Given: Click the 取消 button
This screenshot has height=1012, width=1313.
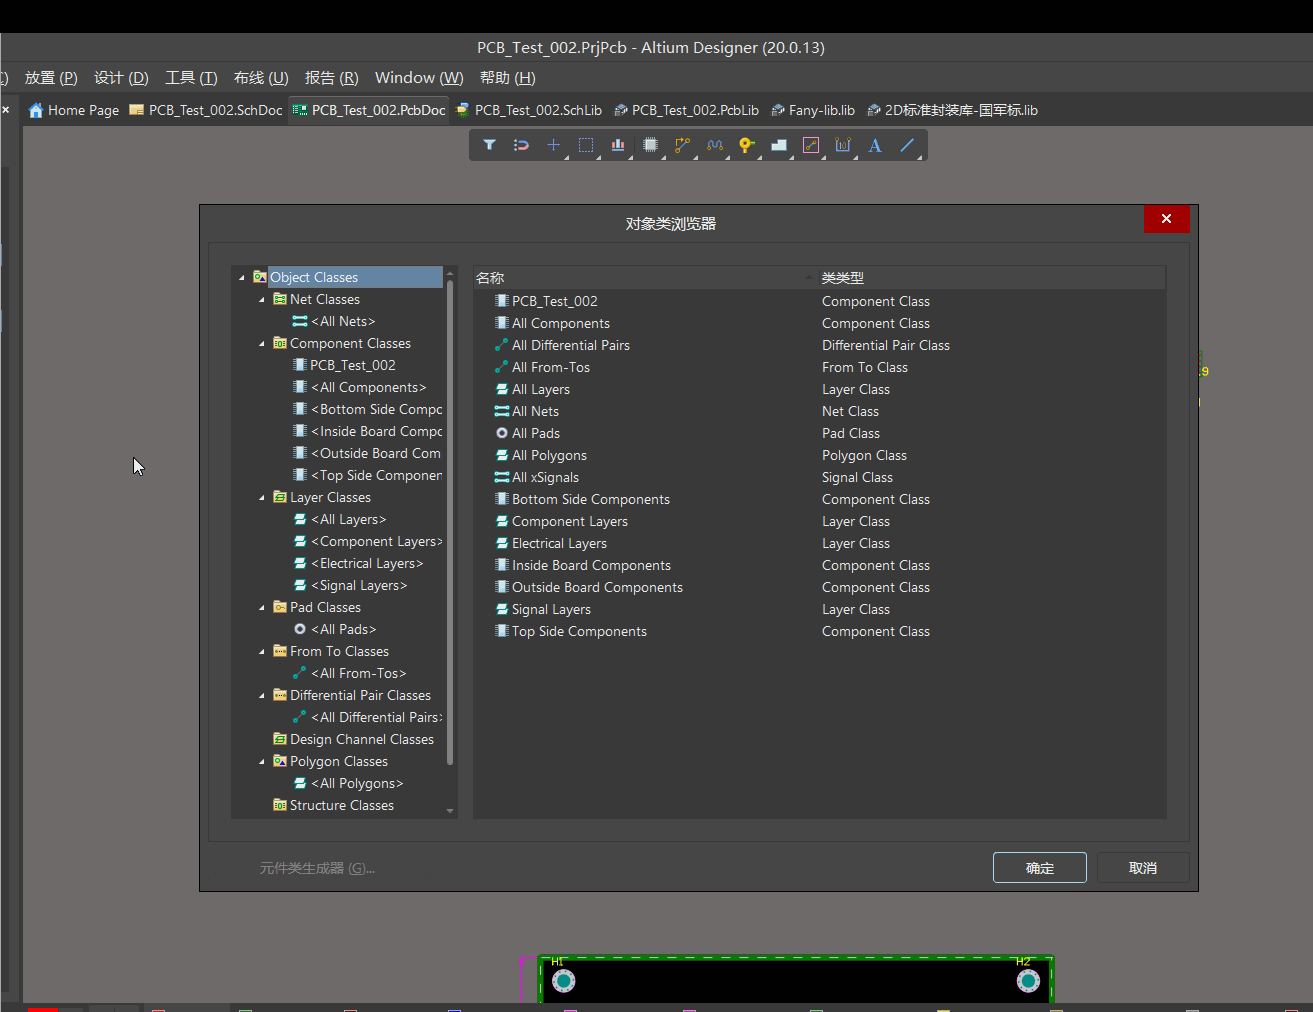Looking at the screenshot, I should tap(1143, 868).
